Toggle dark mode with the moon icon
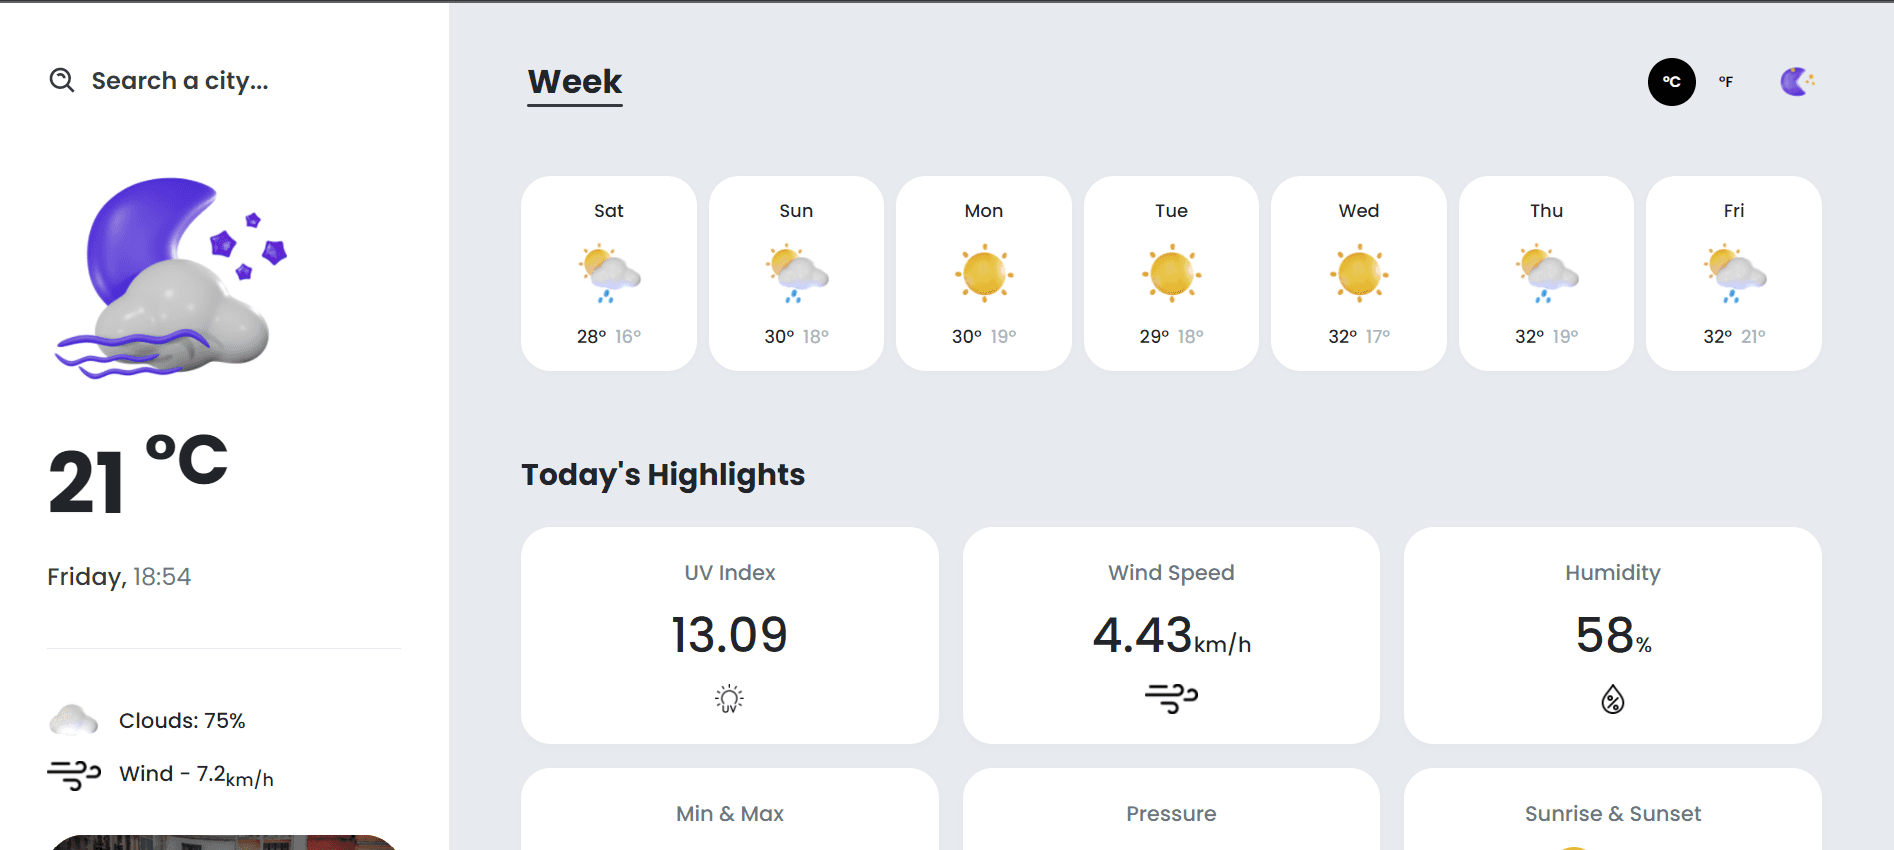This screenshot has width=1894, height=850. [x=1797, y=82]
